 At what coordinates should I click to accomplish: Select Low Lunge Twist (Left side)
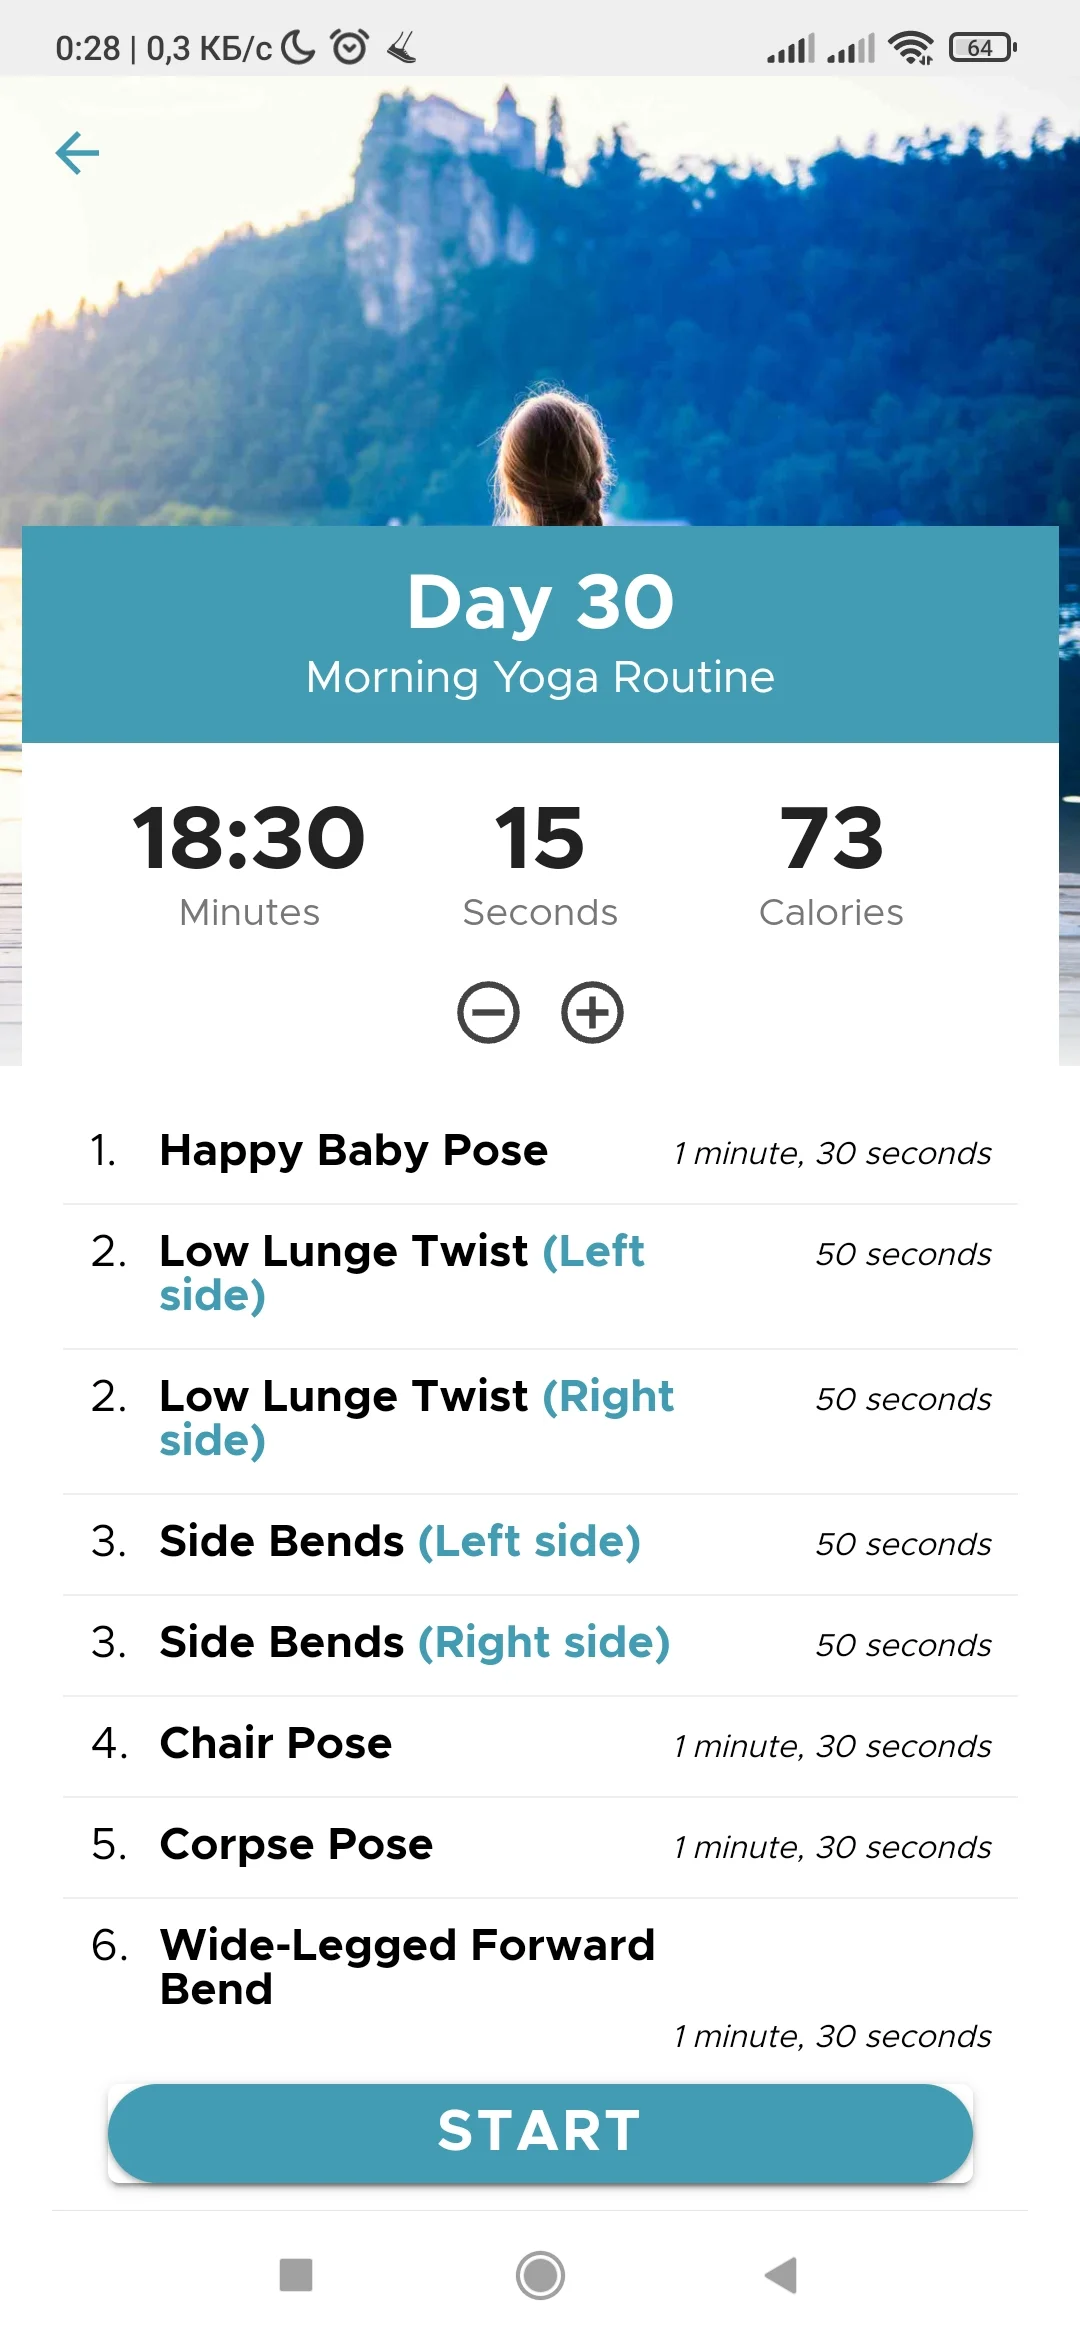(x=400, y=1272)
